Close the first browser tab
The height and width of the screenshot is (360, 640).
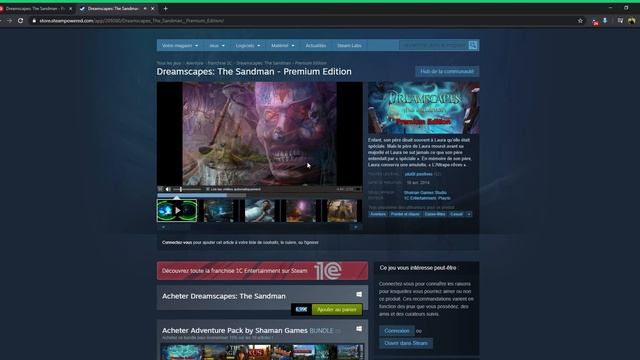point(70,9)
